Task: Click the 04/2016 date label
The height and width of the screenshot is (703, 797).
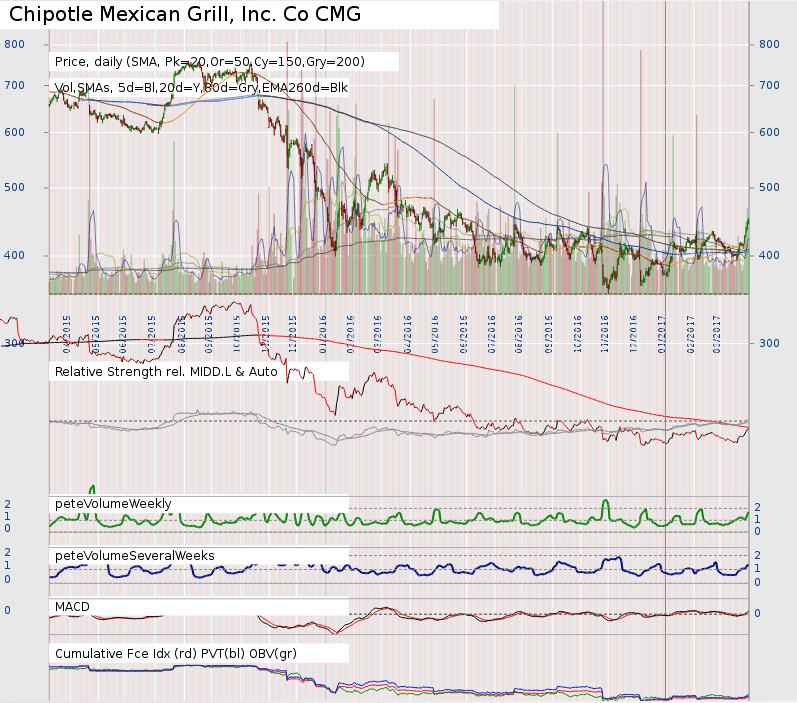Action: [x=408, y=334]
